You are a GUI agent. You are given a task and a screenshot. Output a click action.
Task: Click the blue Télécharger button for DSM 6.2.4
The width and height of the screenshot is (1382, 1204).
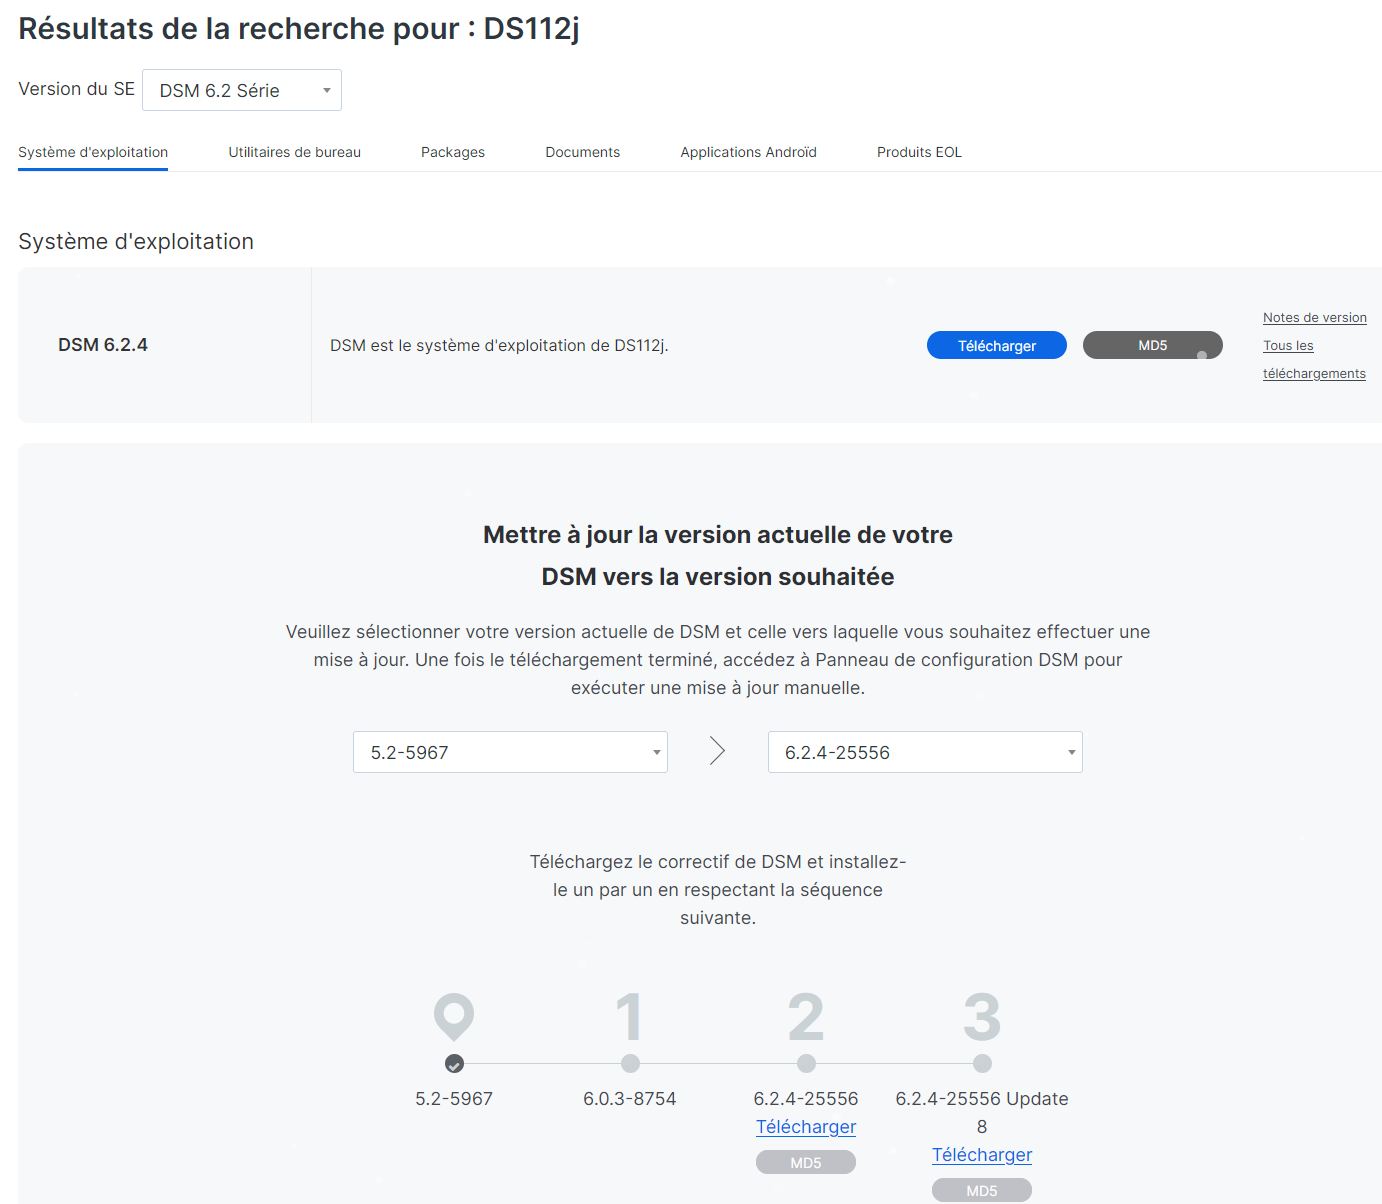997,345
